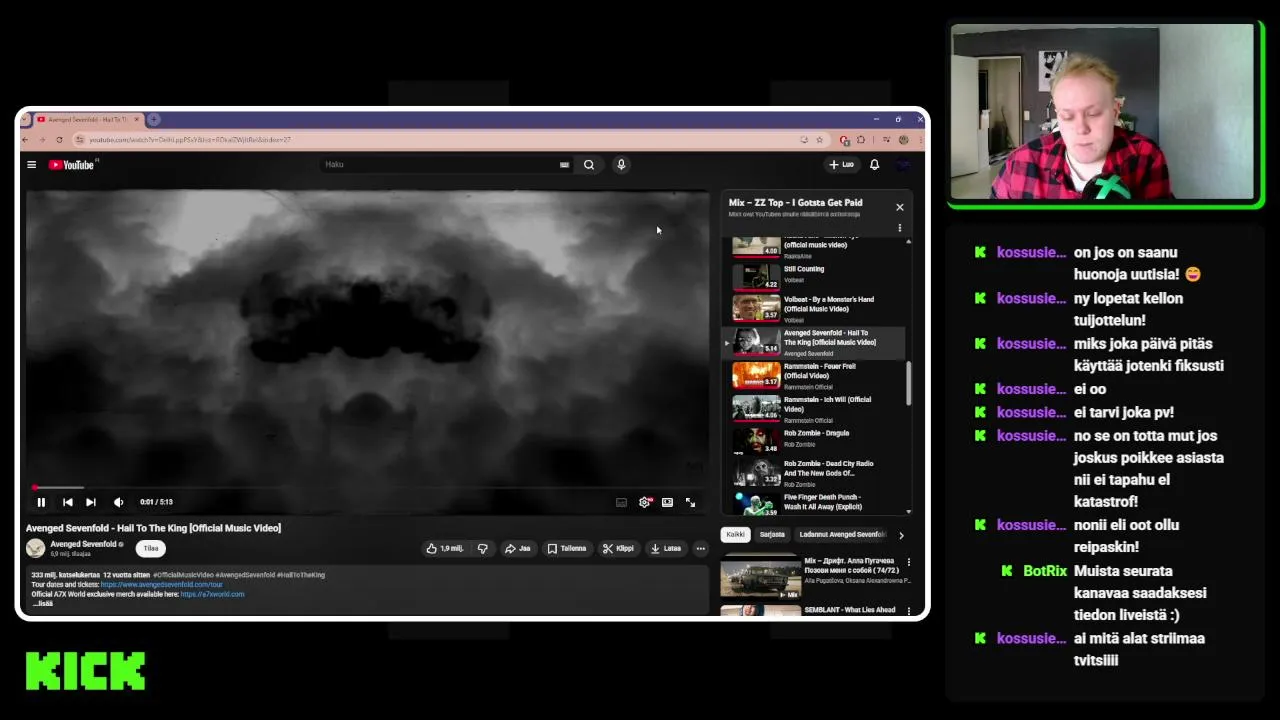Open the YouTube hamburger guide menu

point(32,165)
